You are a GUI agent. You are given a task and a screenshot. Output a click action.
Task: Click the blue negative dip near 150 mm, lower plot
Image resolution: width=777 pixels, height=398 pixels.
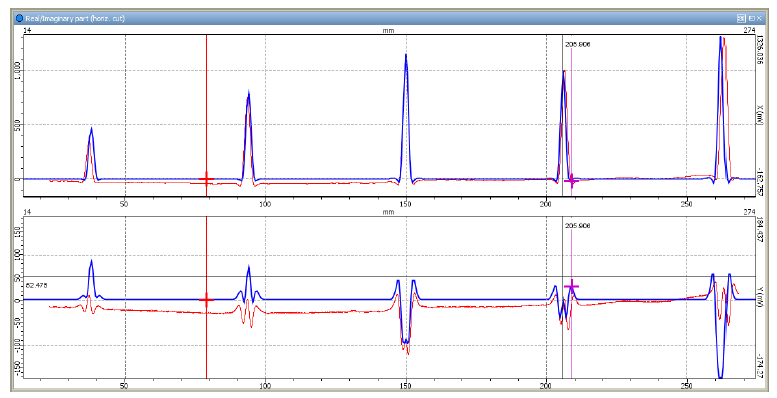point(406,341)
